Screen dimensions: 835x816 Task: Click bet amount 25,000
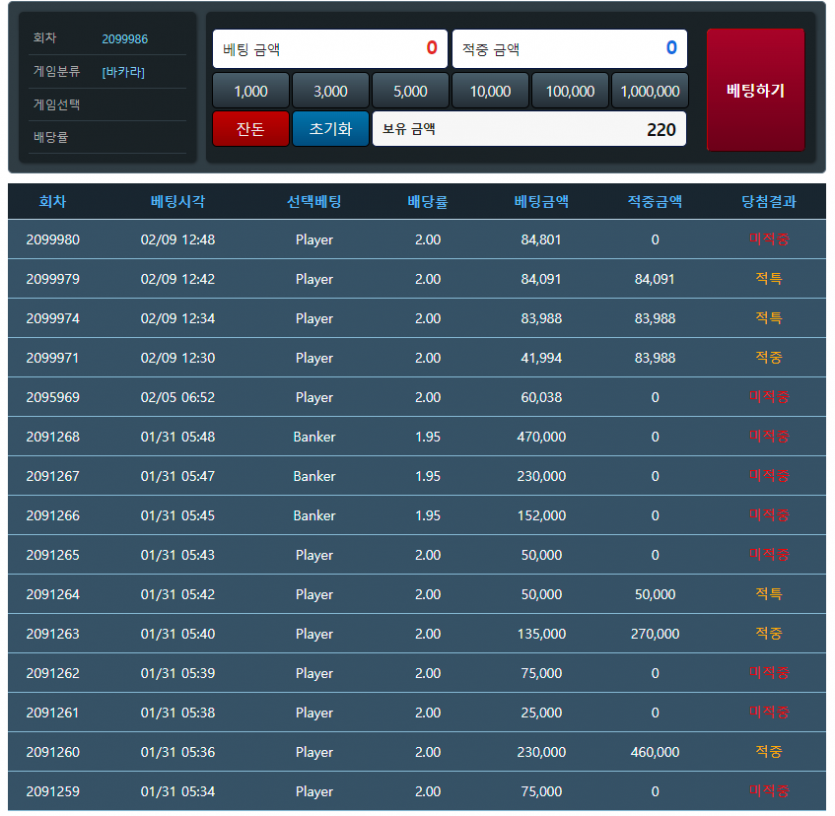541,713
